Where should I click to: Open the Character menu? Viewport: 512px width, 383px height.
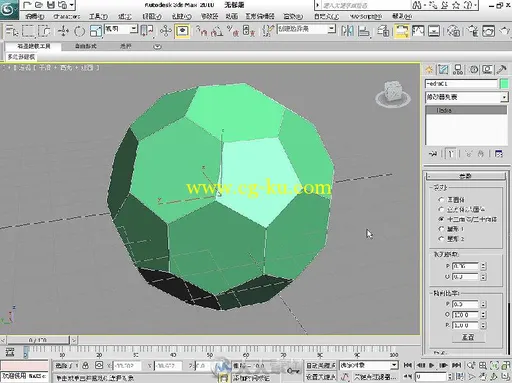tap(67, 16)
